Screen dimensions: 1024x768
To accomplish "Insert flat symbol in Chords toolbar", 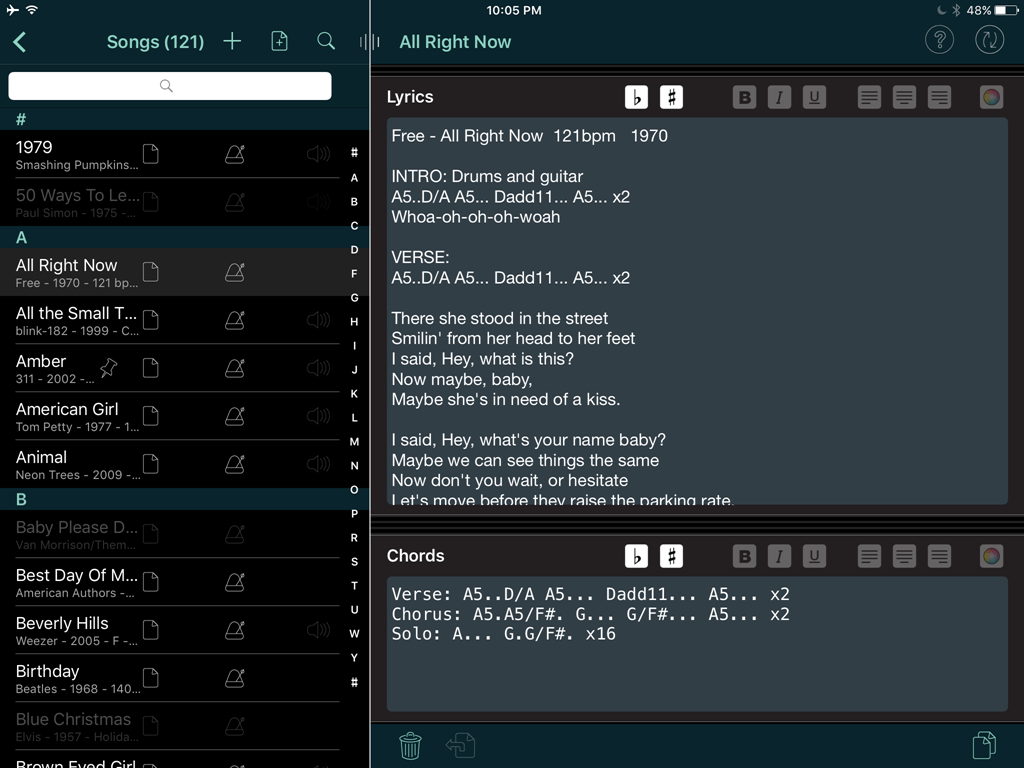I will pyautogui.click(x=636, y=556).
